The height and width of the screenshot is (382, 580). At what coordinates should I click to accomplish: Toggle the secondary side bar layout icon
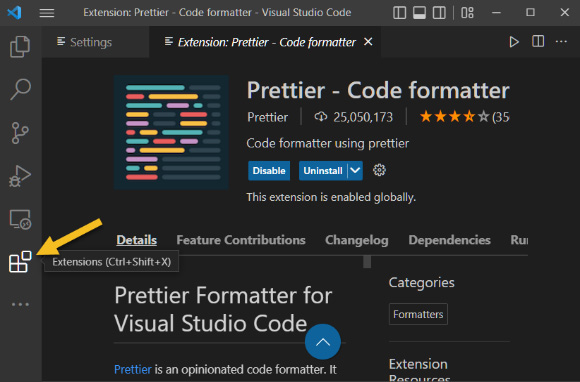[x=439, y=13]
